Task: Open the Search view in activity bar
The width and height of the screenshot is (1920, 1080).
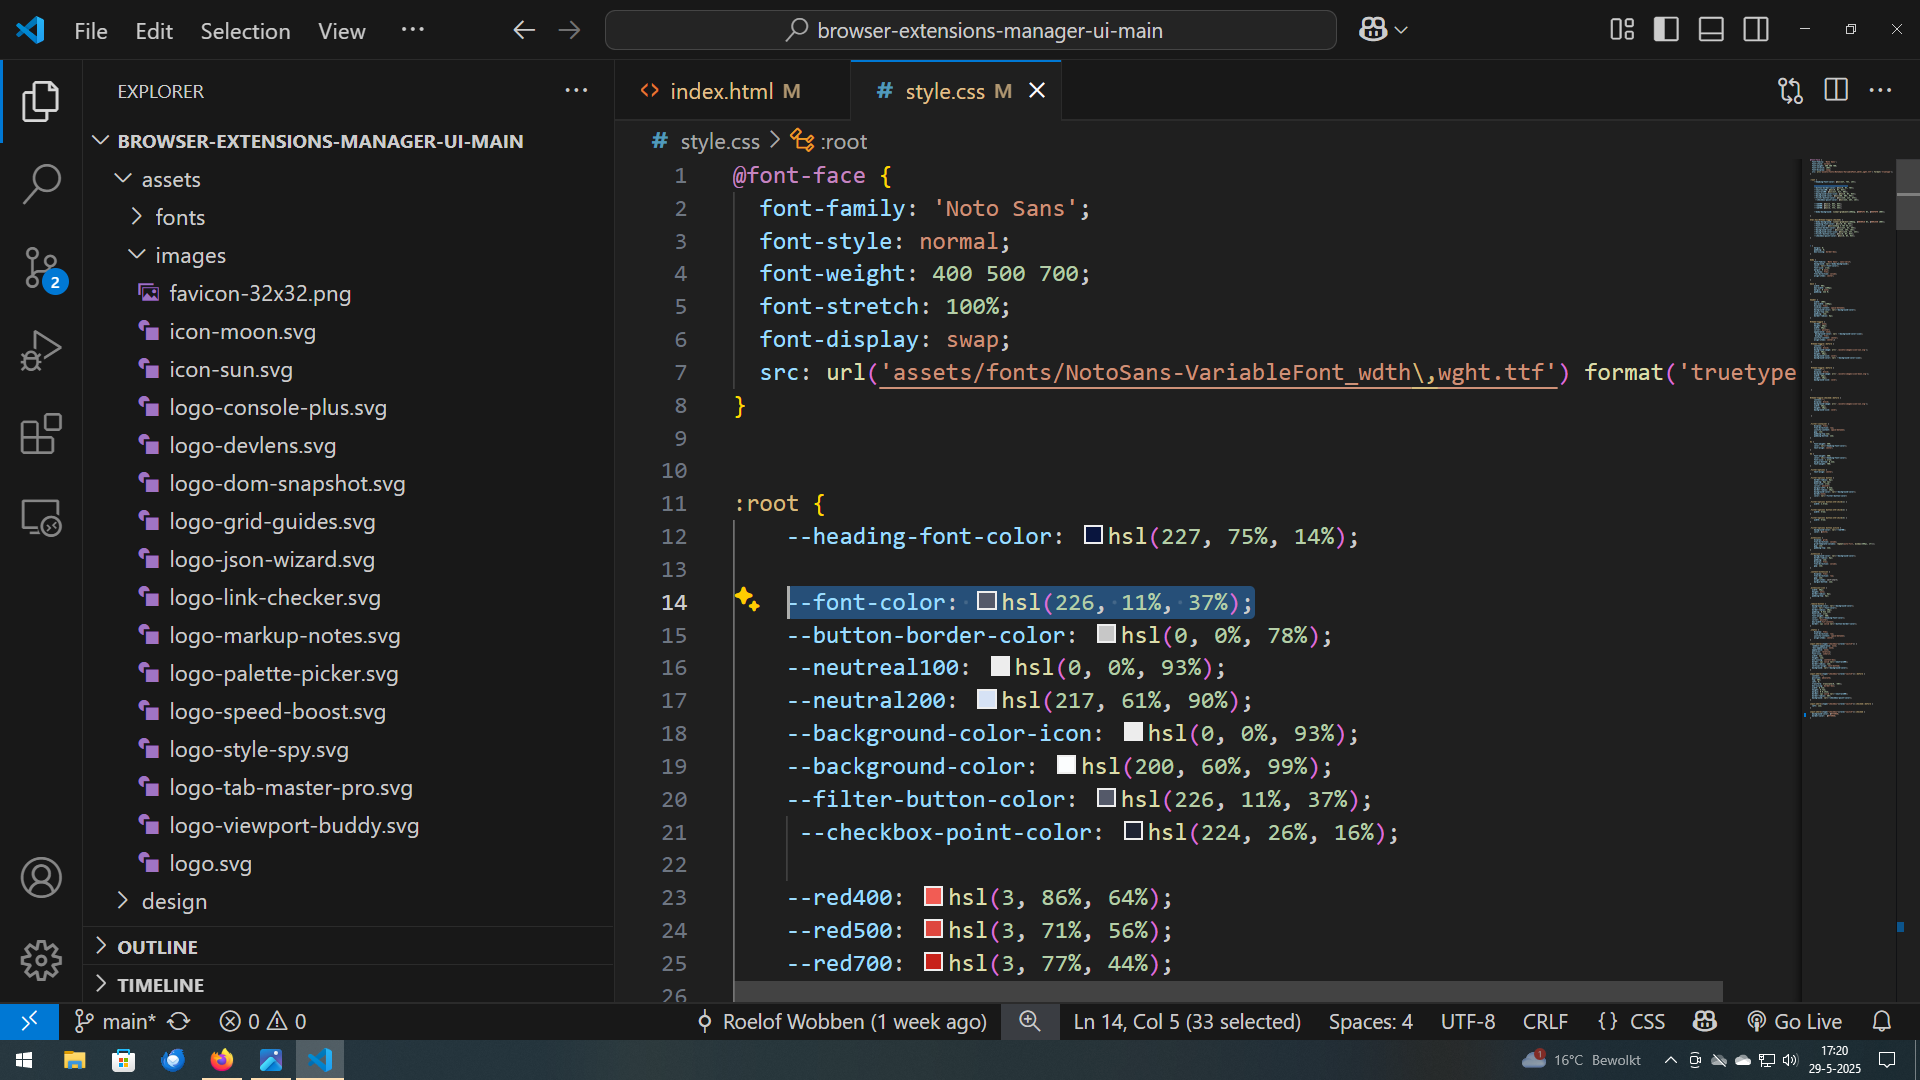Action: coord(41,184)
